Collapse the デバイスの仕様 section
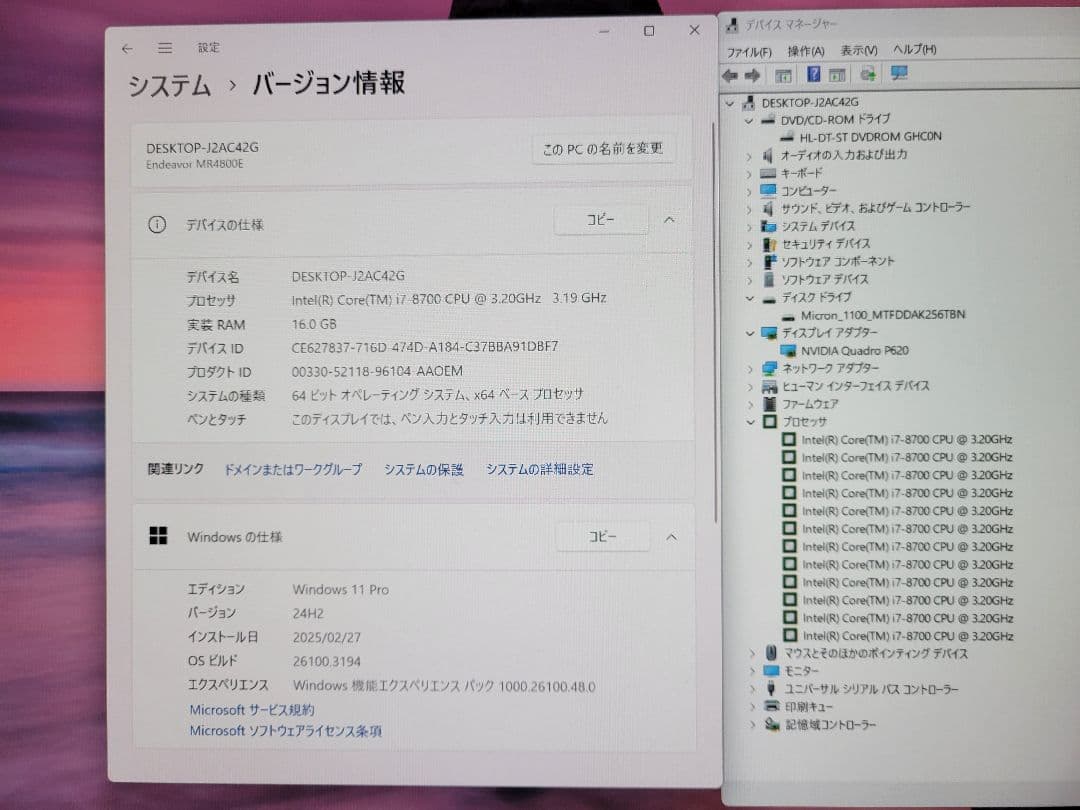This screenshot has width=1080, height=810. pos(670,219)
